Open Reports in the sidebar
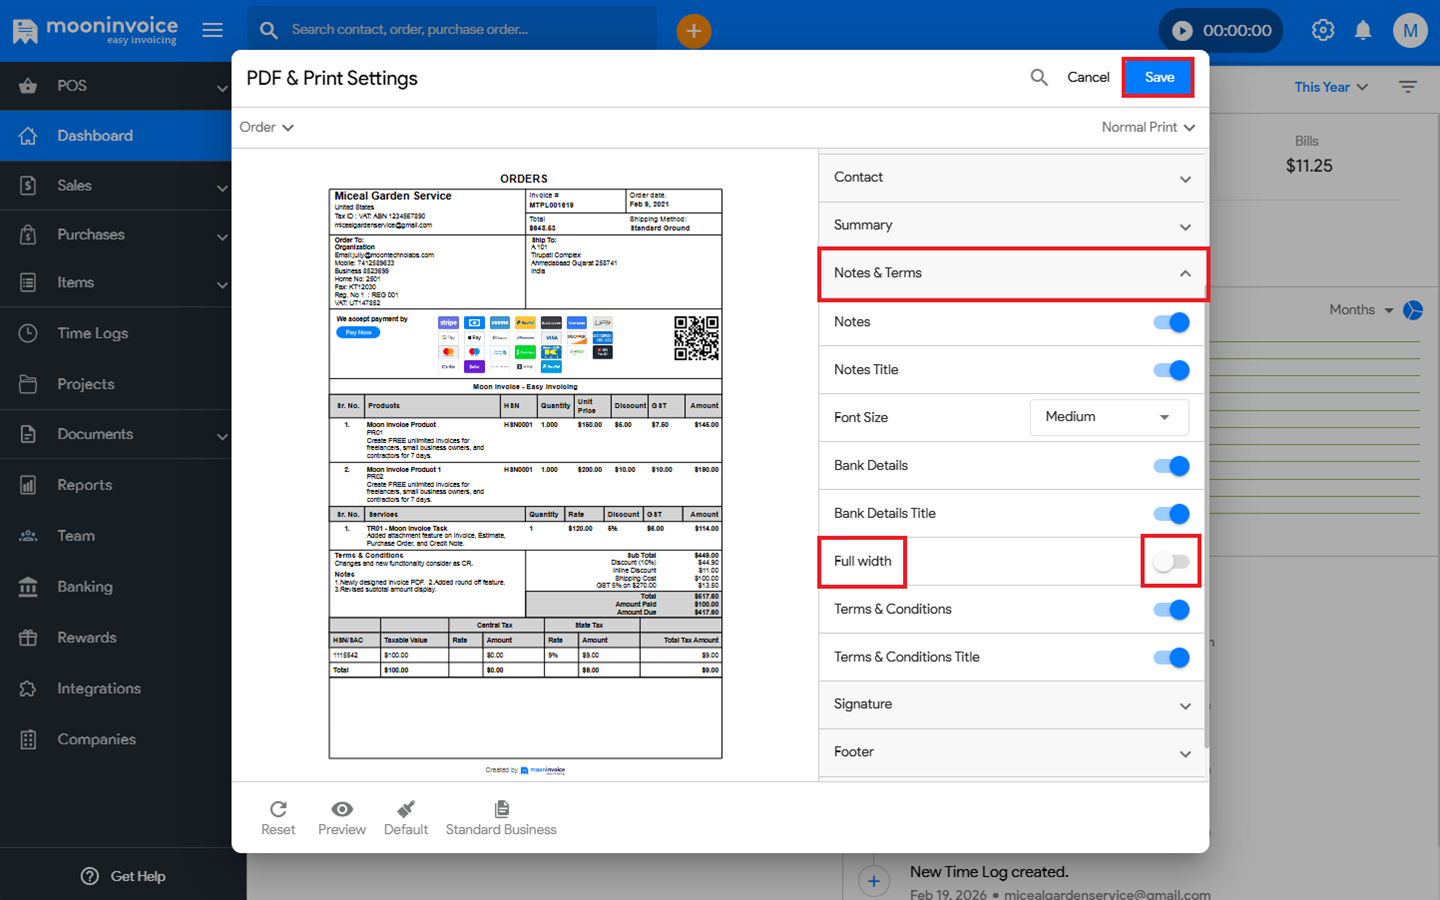The height and width of the screenshot is (900, 1440). pos(85,485)
